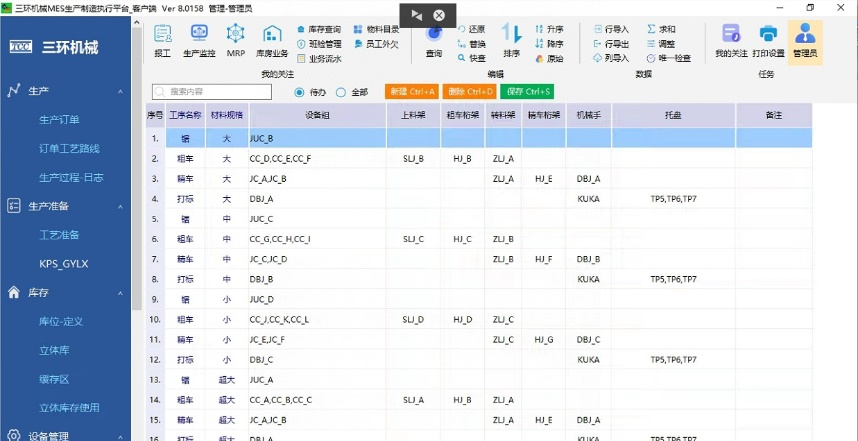Collapse the 生产准备 sidebar section chevron

click(120, 207)
